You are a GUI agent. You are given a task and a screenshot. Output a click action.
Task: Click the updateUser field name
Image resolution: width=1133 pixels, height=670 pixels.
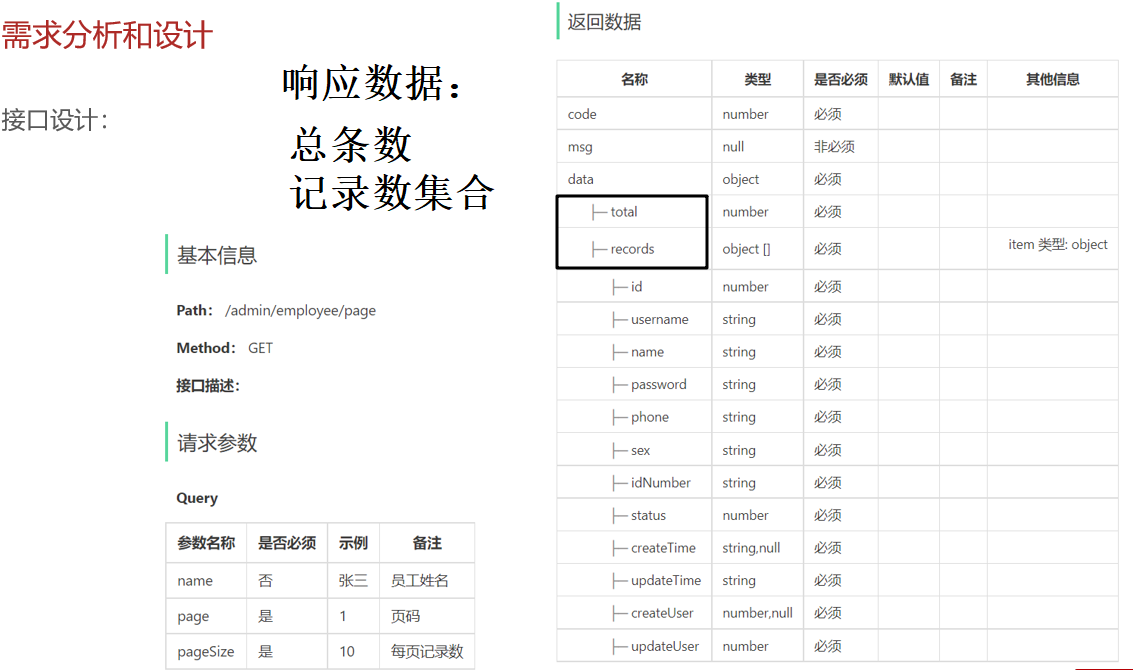point(665,646)
